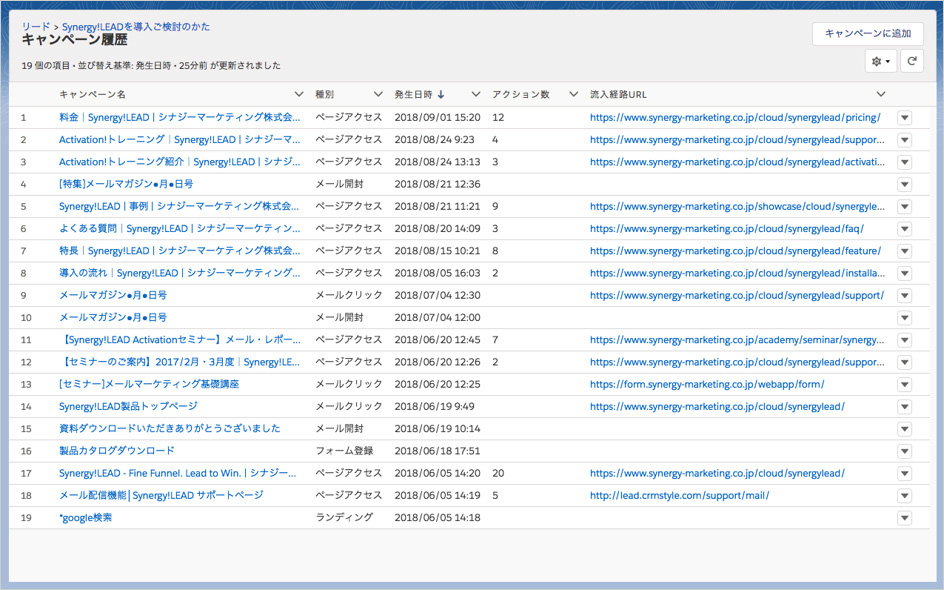The width and height of the screenshot is (944, 590).
Task: Open row actions for row 18 メール配信機能
Action: (x=904, y=496)
